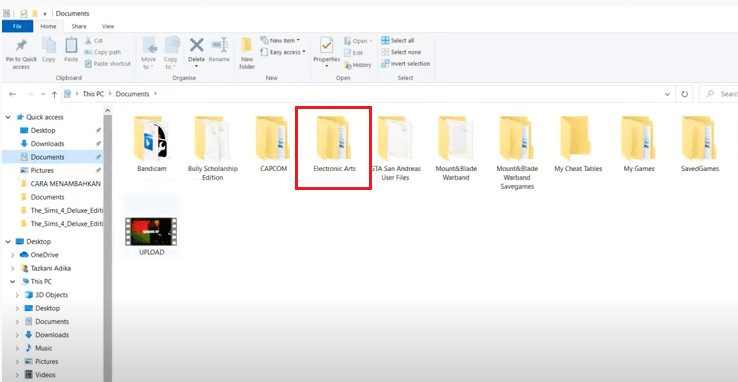
Task: Click the Pin to Quick access icon
Action: 21,46
